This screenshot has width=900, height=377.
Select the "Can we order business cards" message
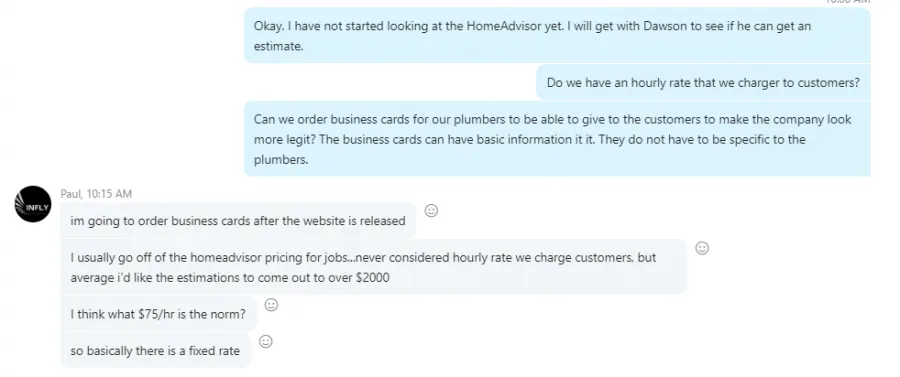click(557, 139)
